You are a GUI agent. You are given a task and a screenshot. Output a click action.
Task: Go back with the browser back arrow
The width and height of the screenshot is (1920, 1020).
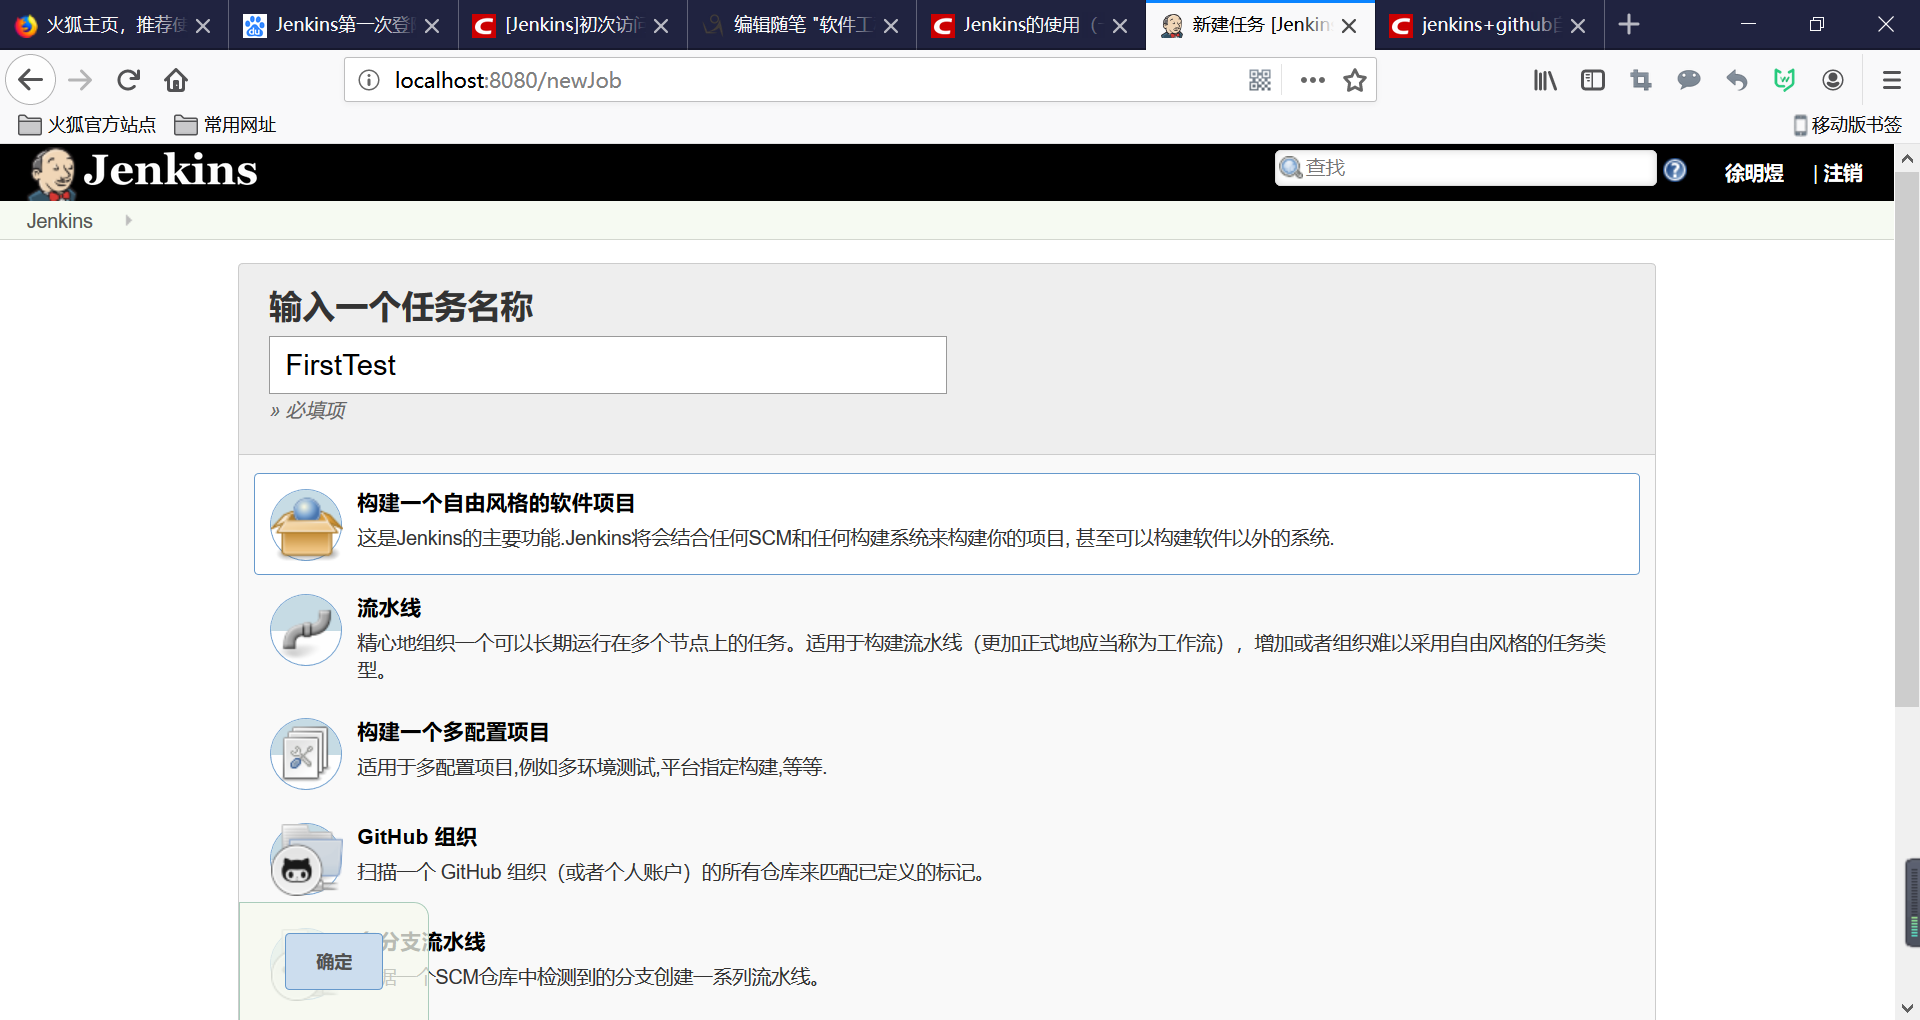31,80
